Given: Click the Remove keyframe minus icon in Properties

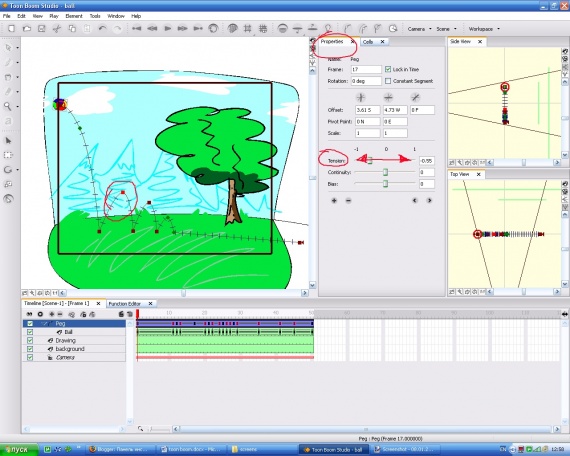Looking at the screenshot, I should click(x=348, y=200).
